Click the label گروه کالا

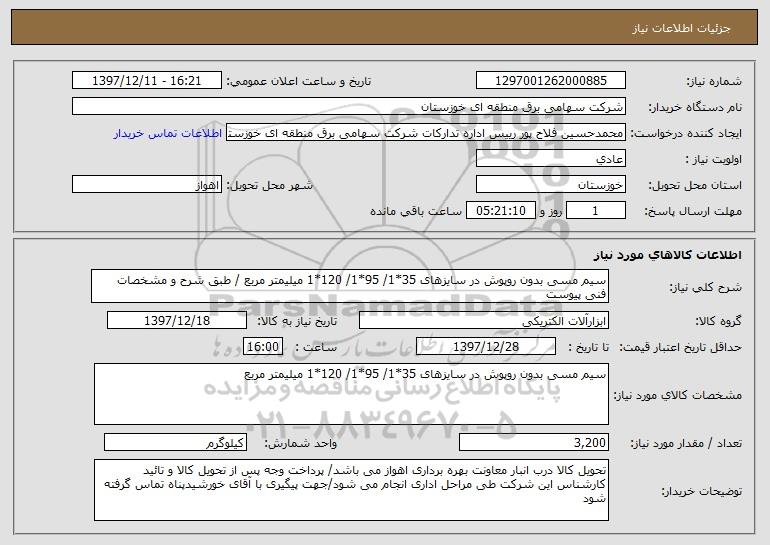pyautogui.click(x=718, y=321)
